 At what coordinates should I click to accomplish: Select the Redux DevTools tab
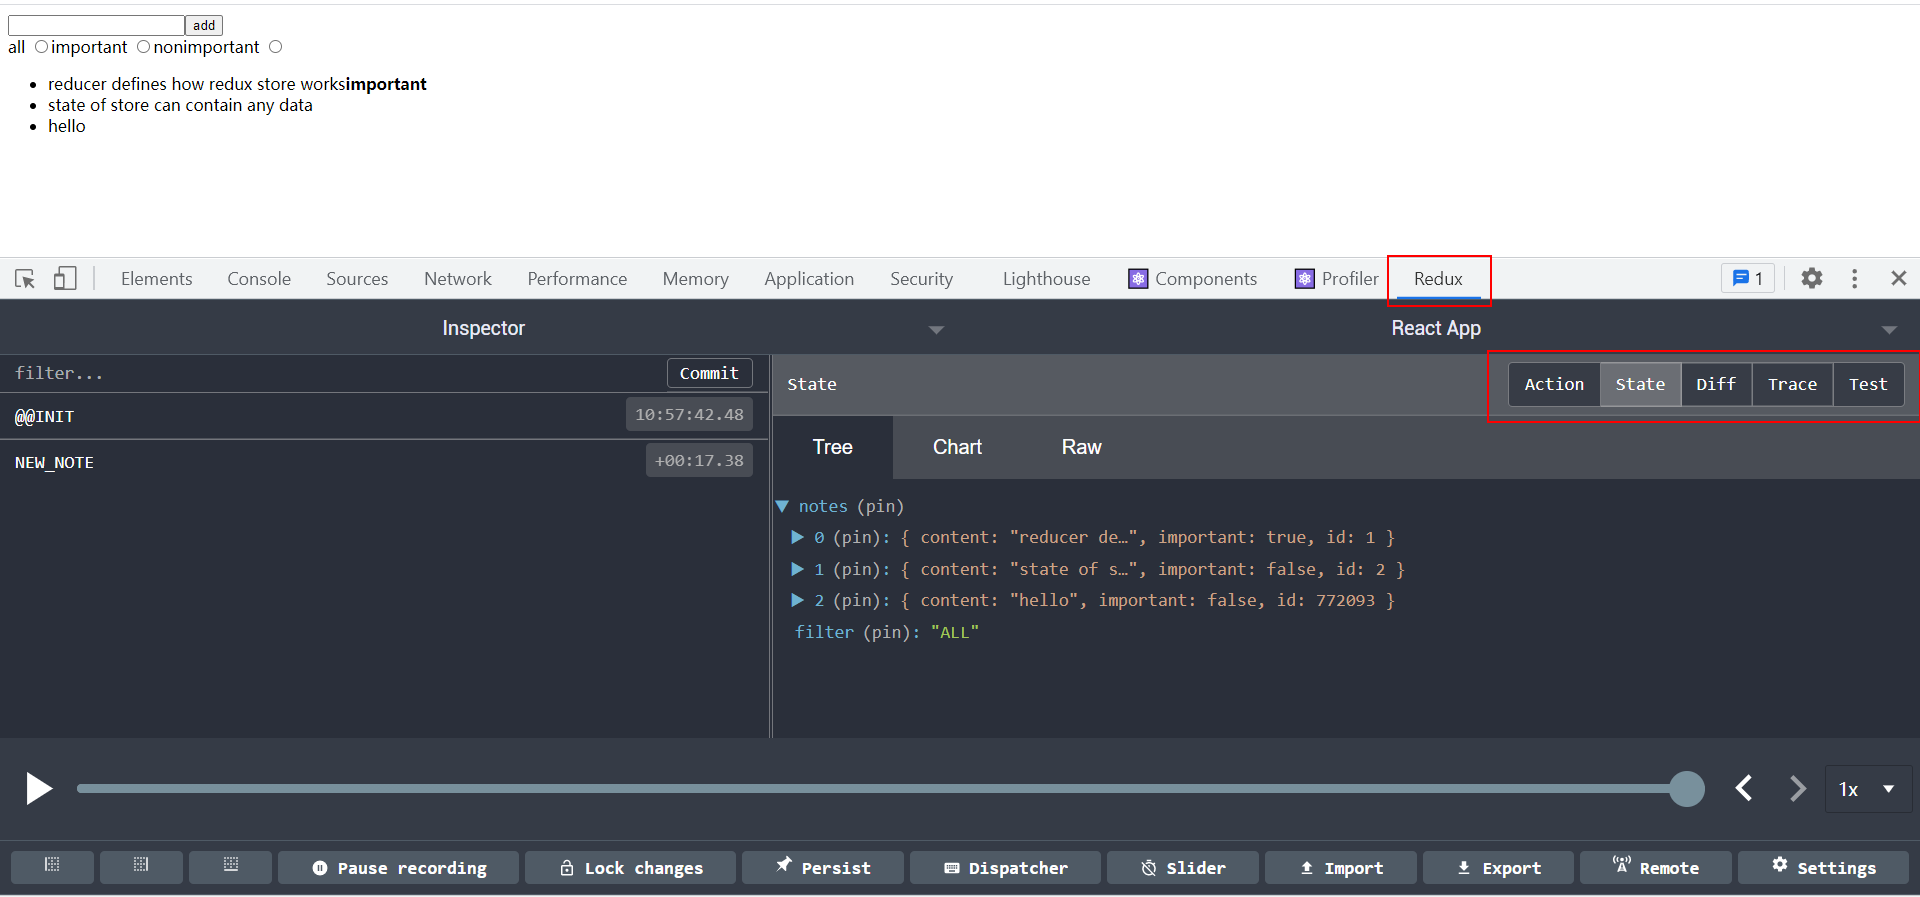[x=1438, y=279]
